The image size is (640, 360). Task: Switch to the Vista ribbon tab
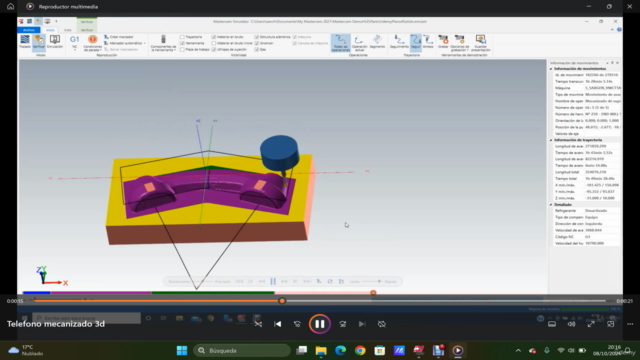coord(67,30)
